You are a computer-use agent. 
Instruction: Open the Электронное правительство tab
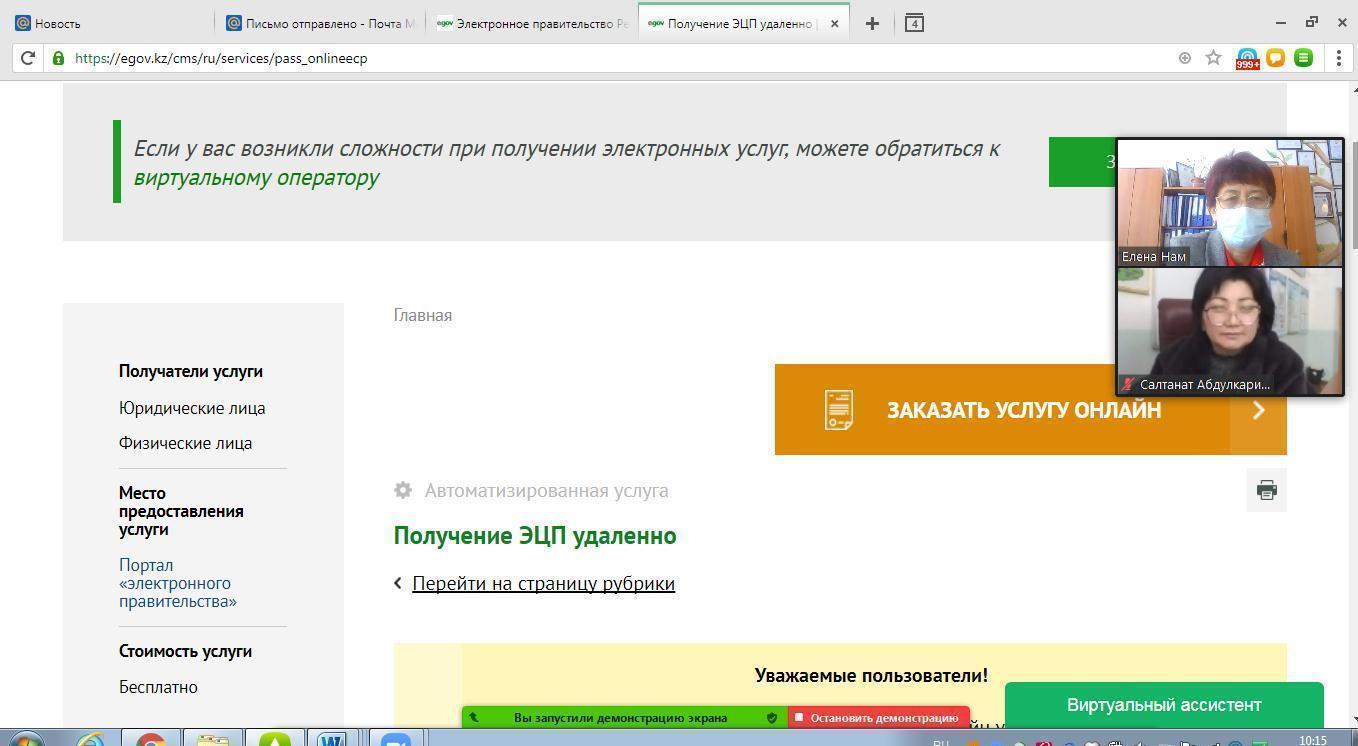click(x=532, y=23)
